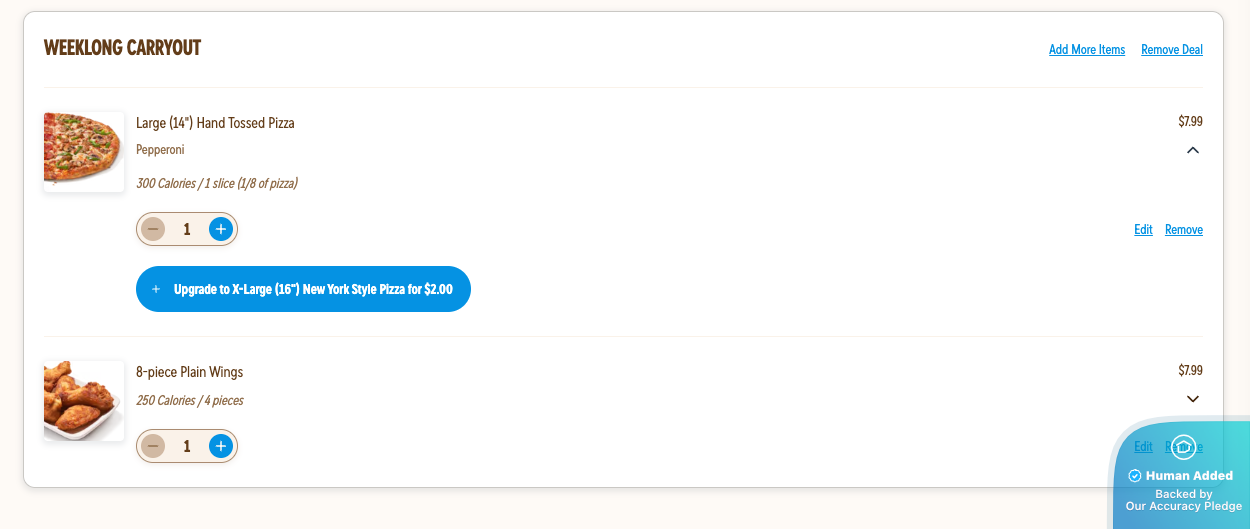Click the Human Added badge home icon
The width and height of the screenshot is (1250, 529).
coord(1183,447)
